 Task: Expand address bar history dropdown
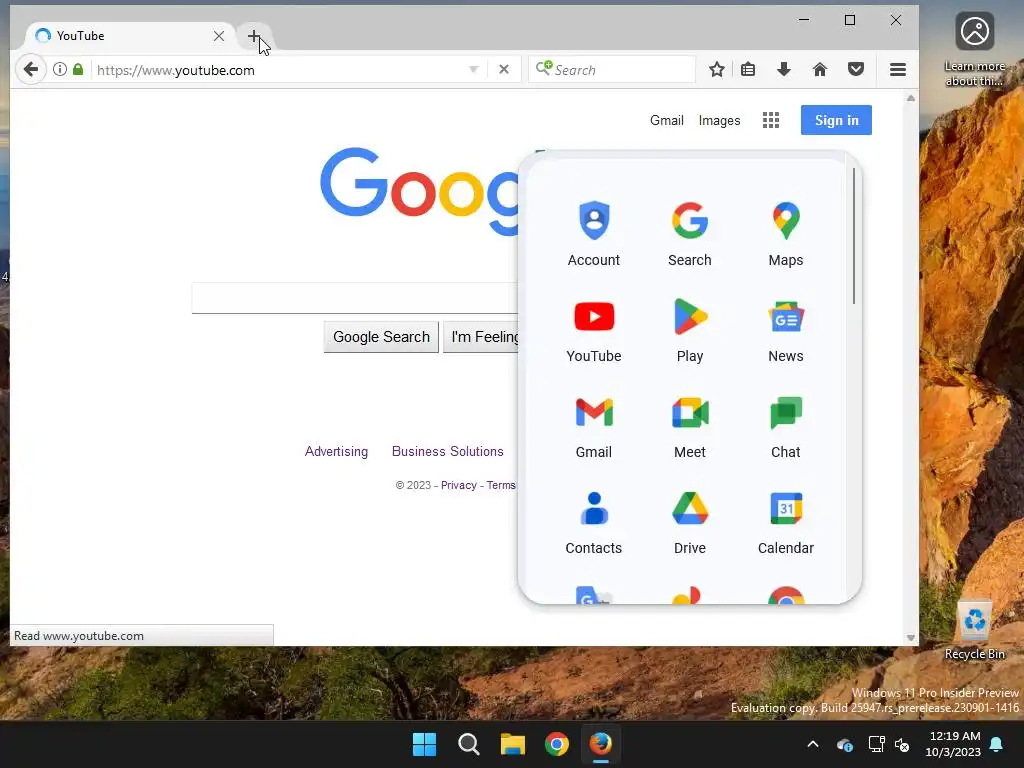point(474,69)
